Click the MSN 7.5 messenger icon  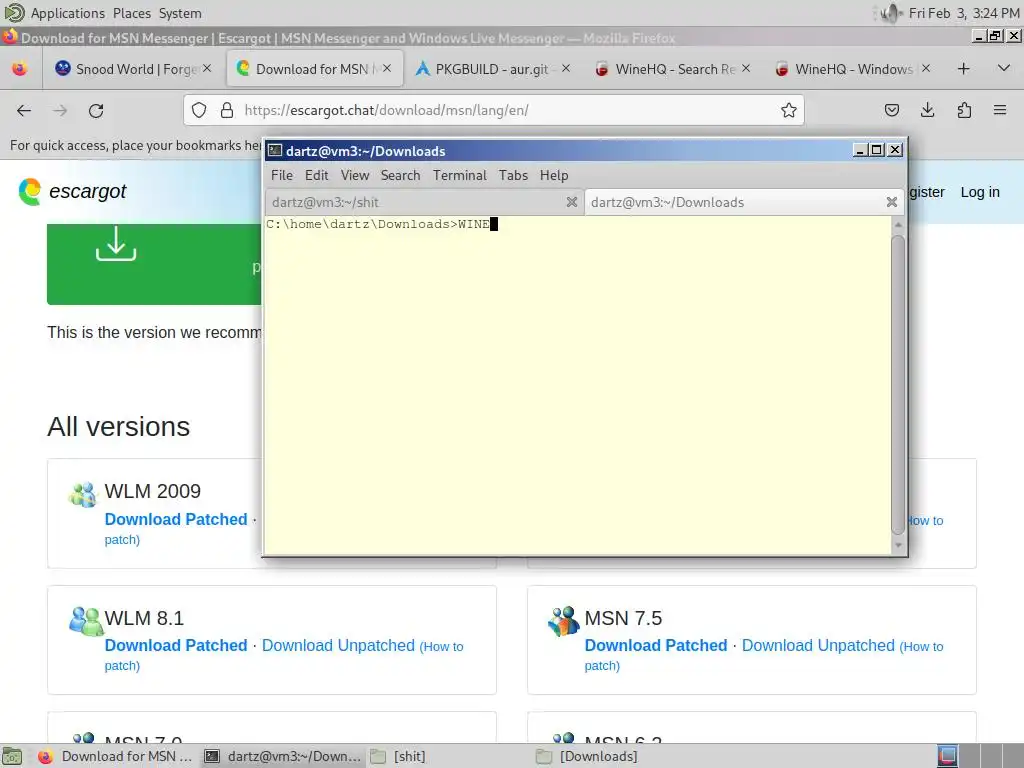click(563, 620)
